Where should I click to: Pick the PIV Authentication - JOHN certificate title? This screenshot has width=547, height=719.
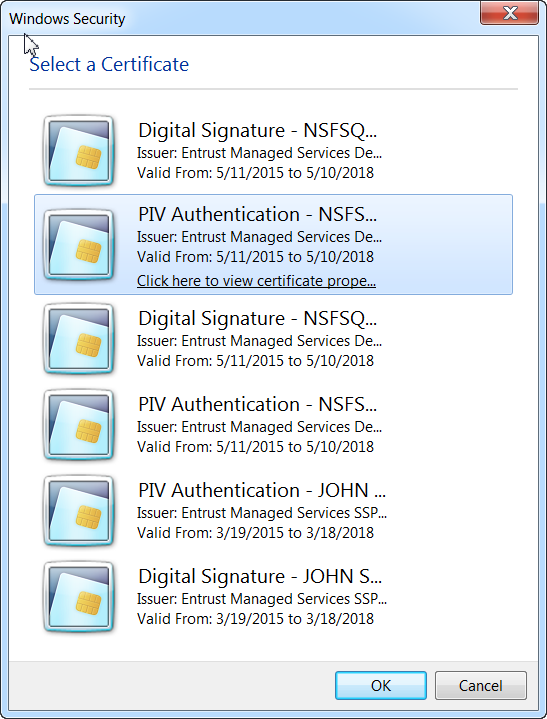(x=262, y=491)
